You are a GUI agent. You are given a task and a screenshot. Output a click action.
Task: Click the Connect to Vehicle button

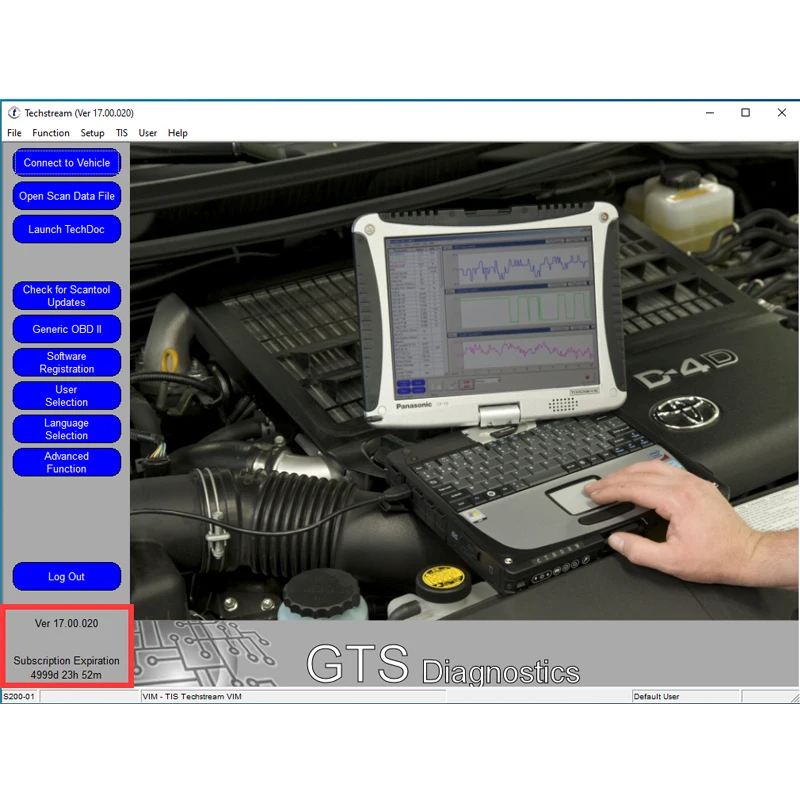(x=67, y=163)
